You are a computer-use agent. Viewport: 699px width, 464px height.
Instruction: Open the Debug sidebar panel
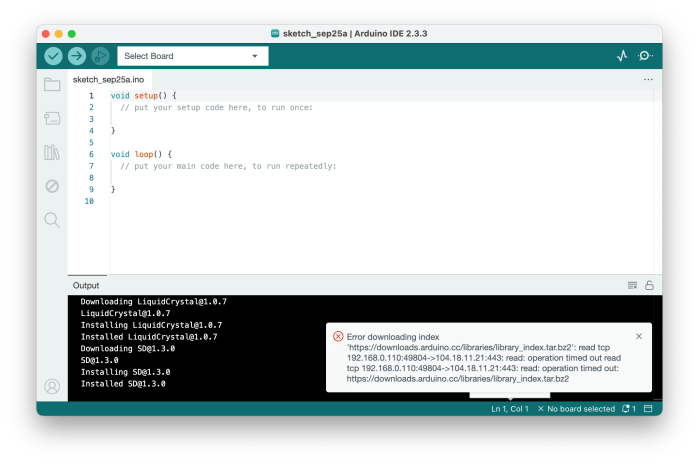[x=52, y=185]
